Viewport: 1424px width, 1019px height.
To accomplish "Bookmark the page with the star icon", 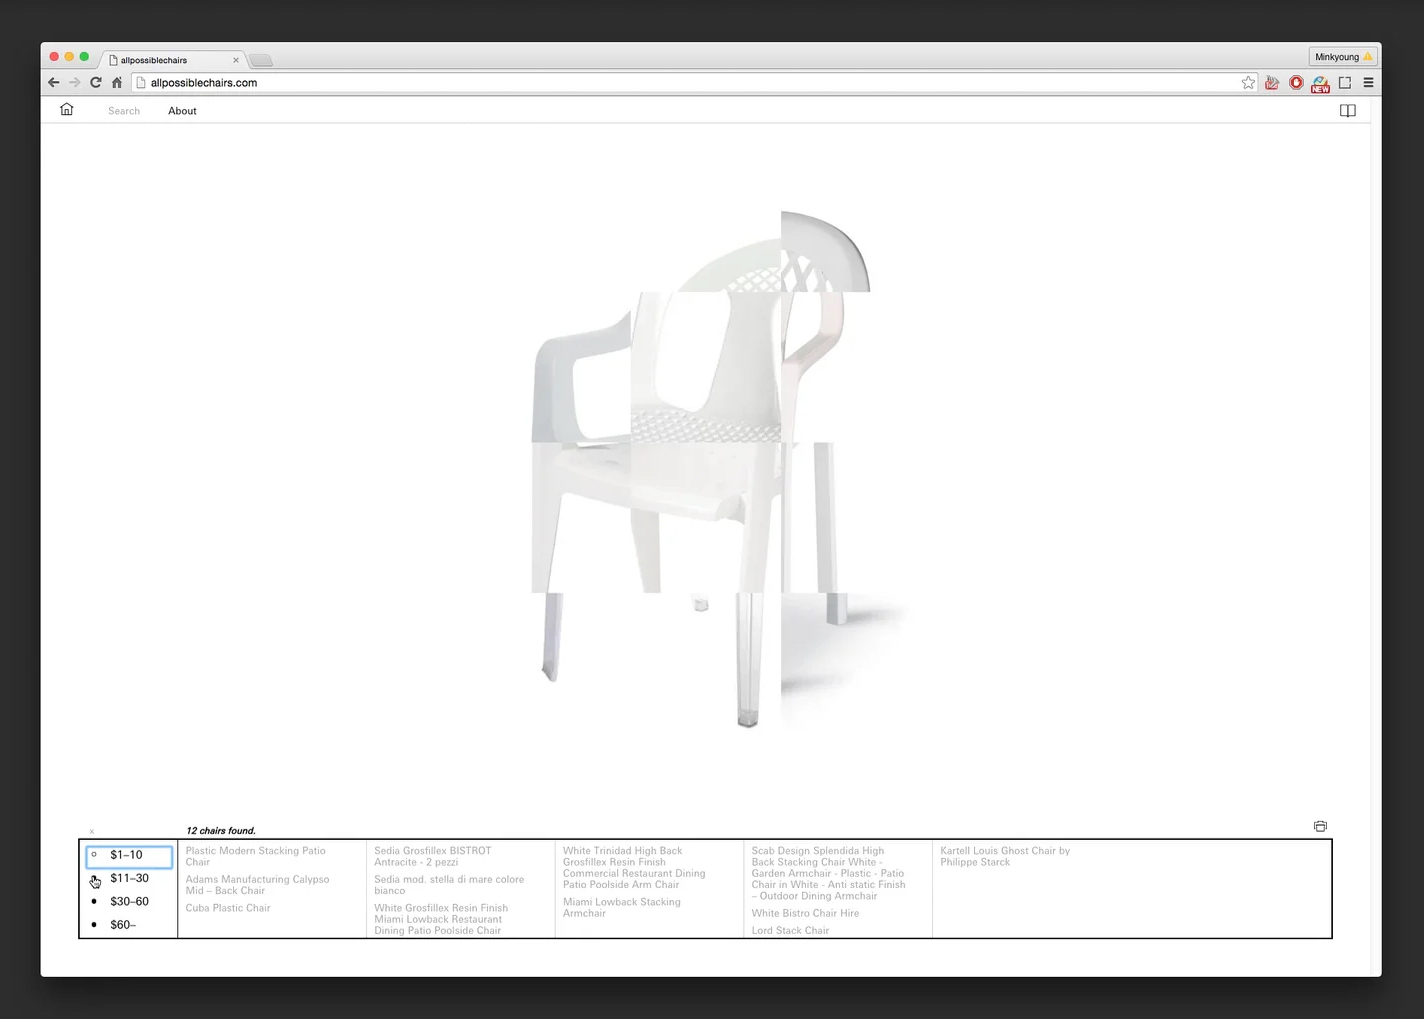I will tap(1248, 82).
